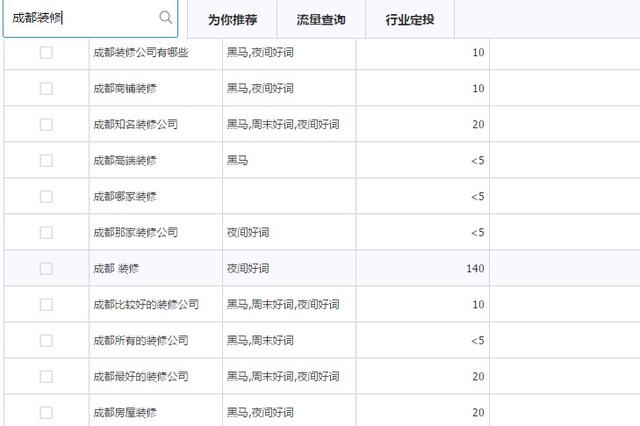Image resolution: width=640 pixels, height=426 pixels.
Task: Tick the 成都哪家装修 checkbox
Action: coord(46,196)
